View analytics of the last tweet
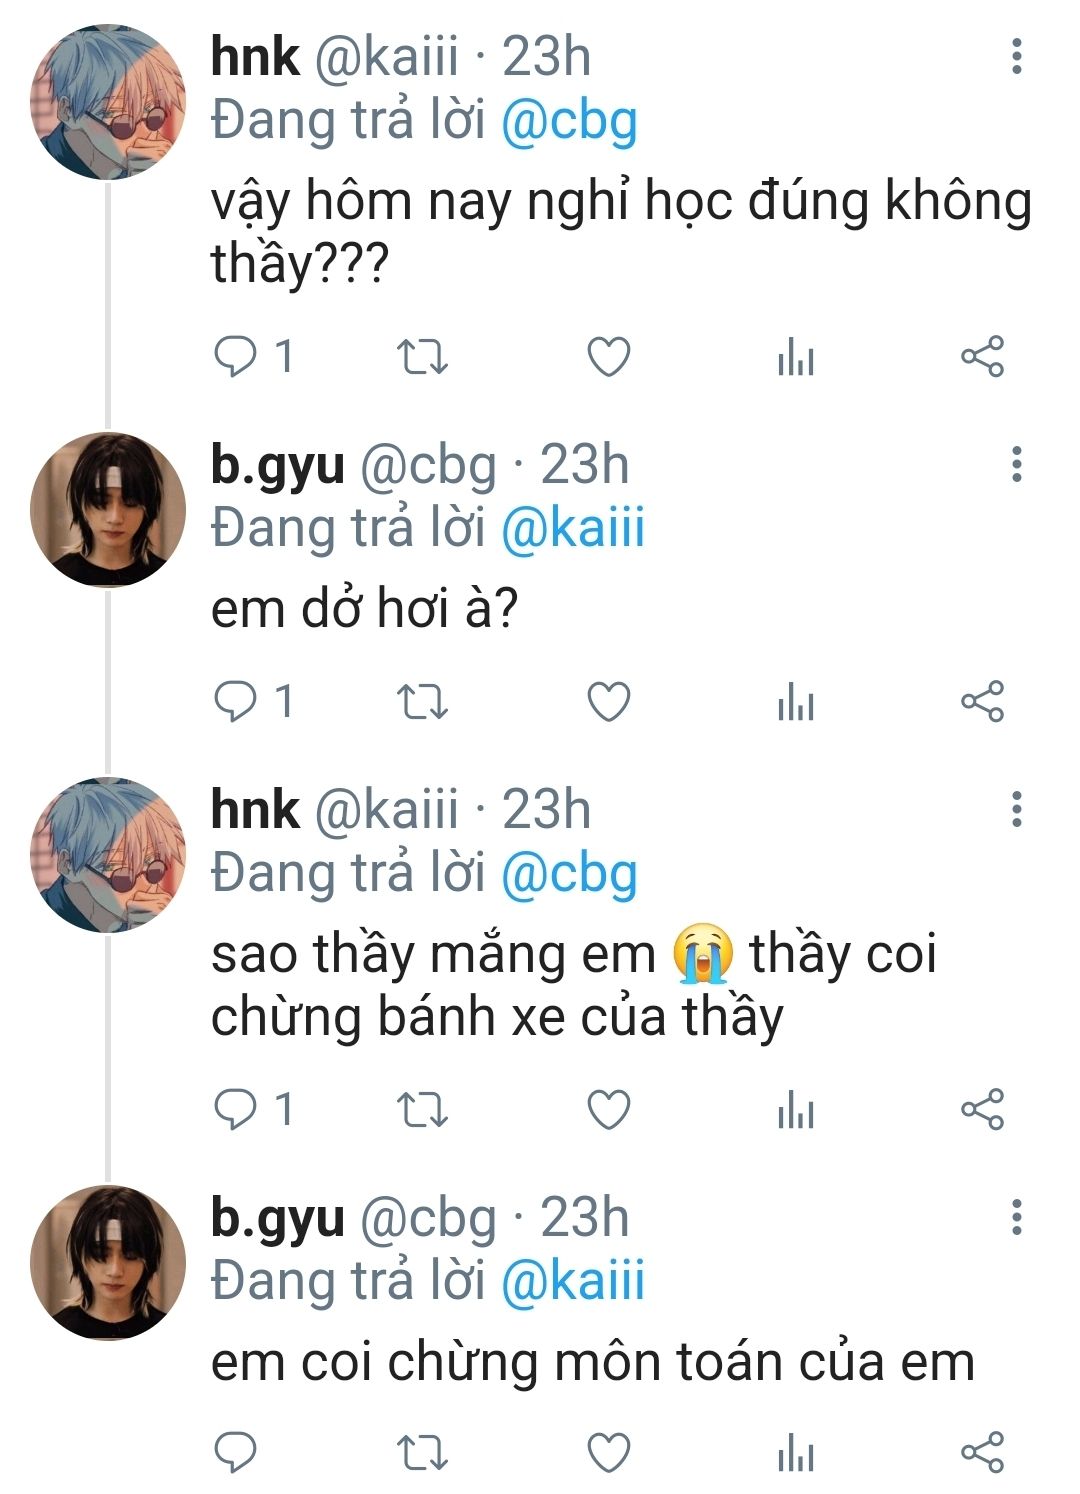Image resolution: width=1080 pixels, height=1494 pixels. (796, 1453)
